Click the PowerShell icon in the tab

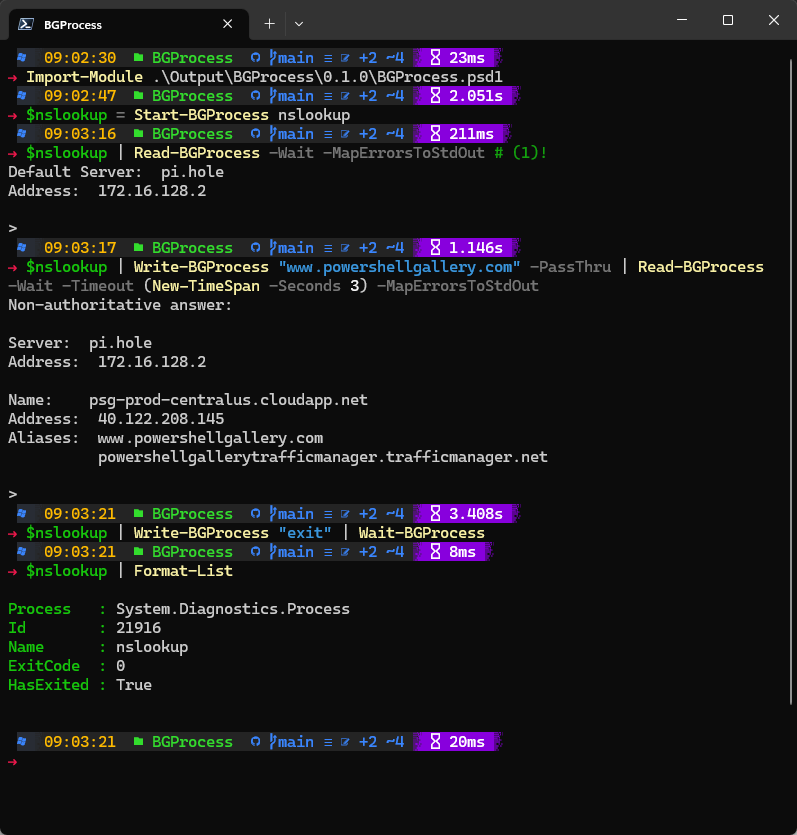[x=26, y=24]
